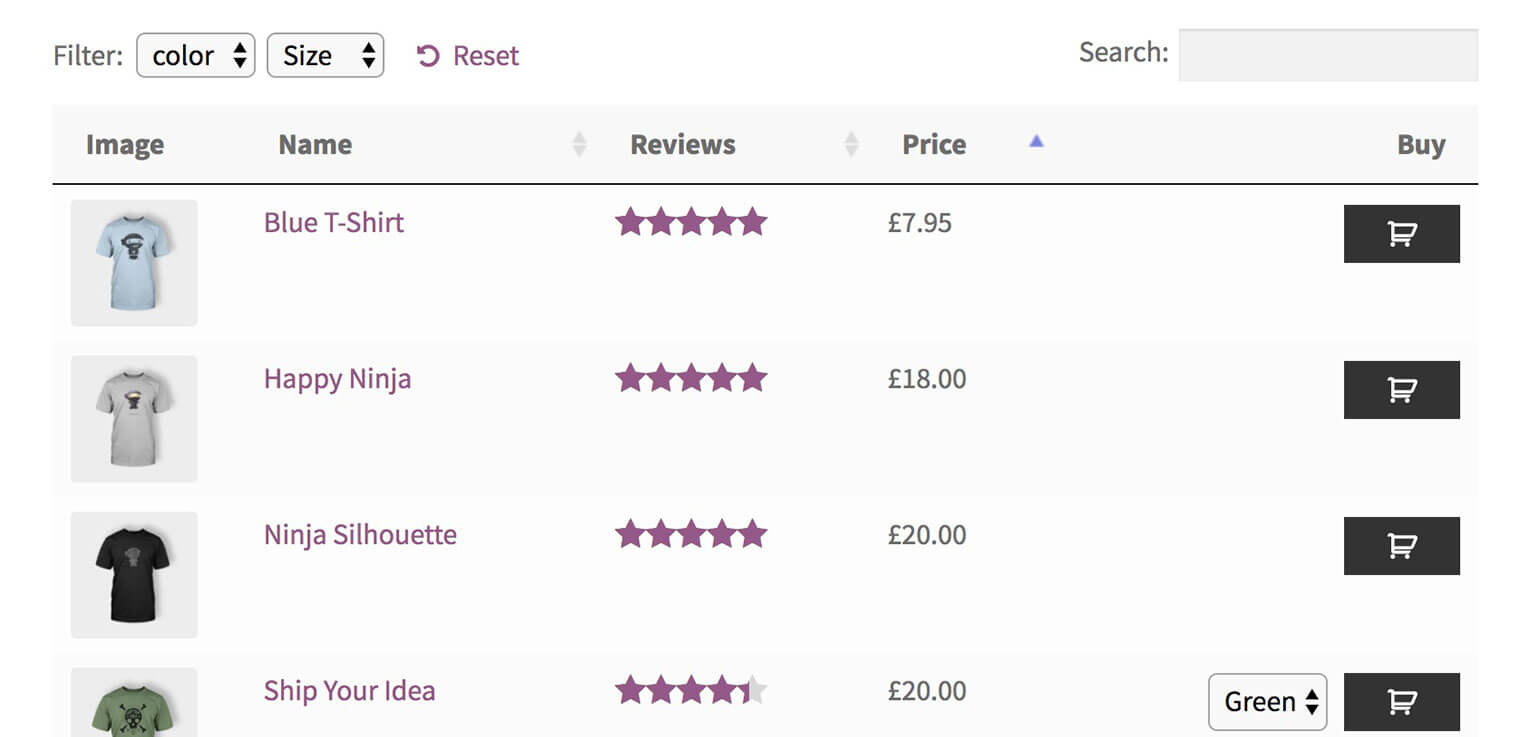Screen dimensions: 1540x737
Task: Click the circular reset arrow icon
Action: 428,56
